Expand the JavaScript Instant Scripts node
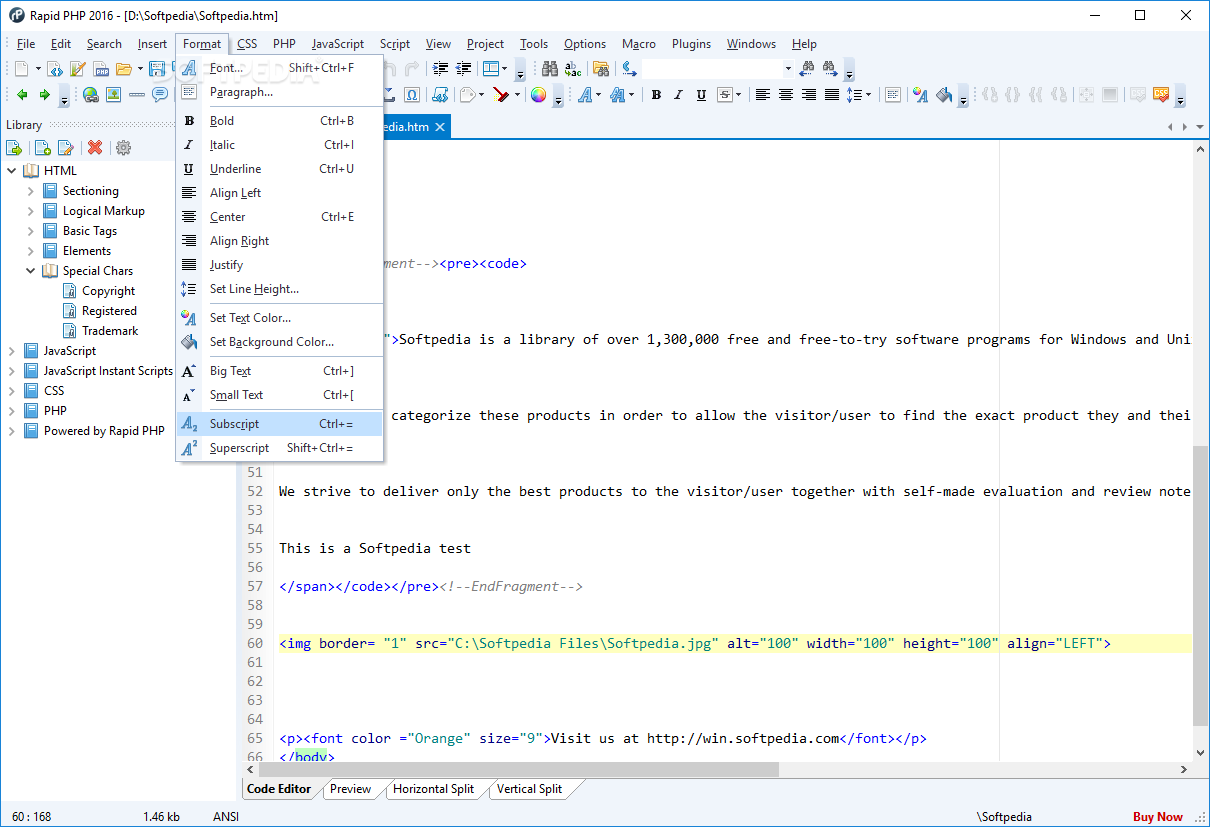The width and height of the screenshot is (1210, 827). (12, 371)
